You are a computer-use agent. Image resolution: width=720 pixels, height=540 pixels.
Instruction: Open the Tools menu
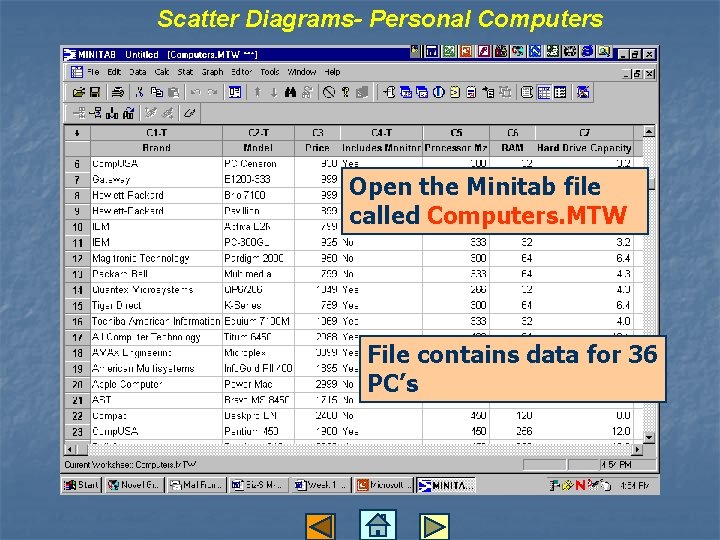pos(270,72)
